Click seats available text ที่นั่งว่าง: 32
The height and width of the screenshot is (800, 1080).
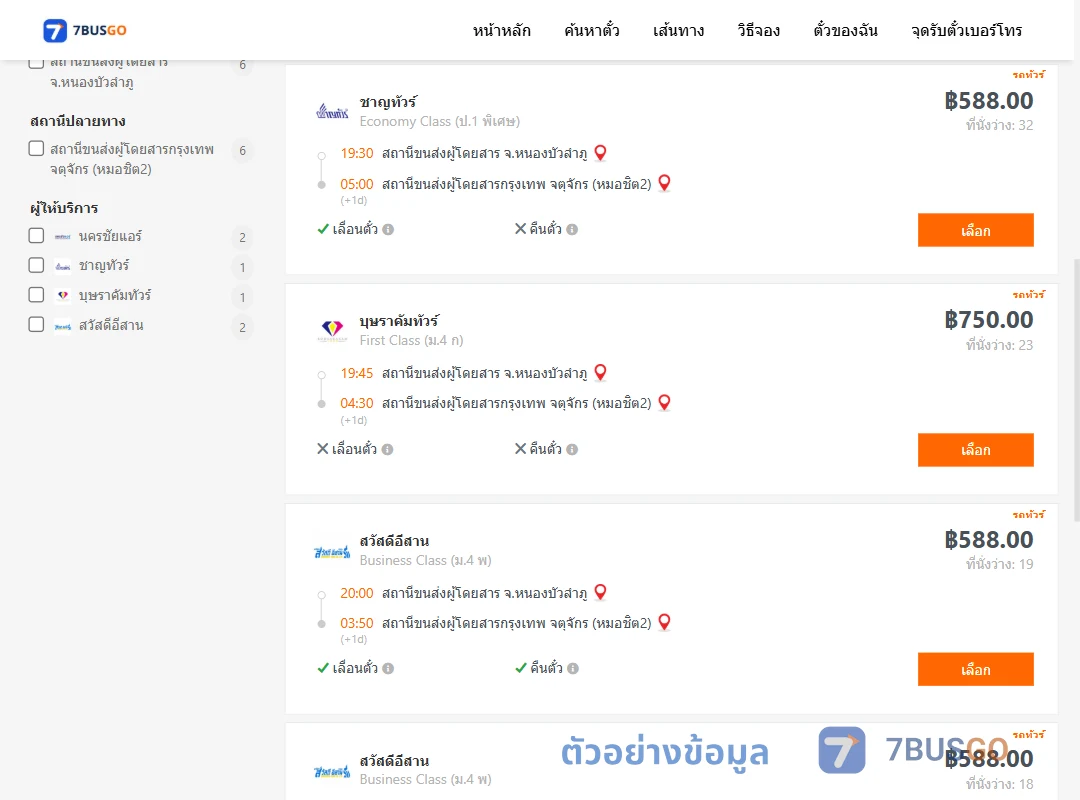pos(999,125)
